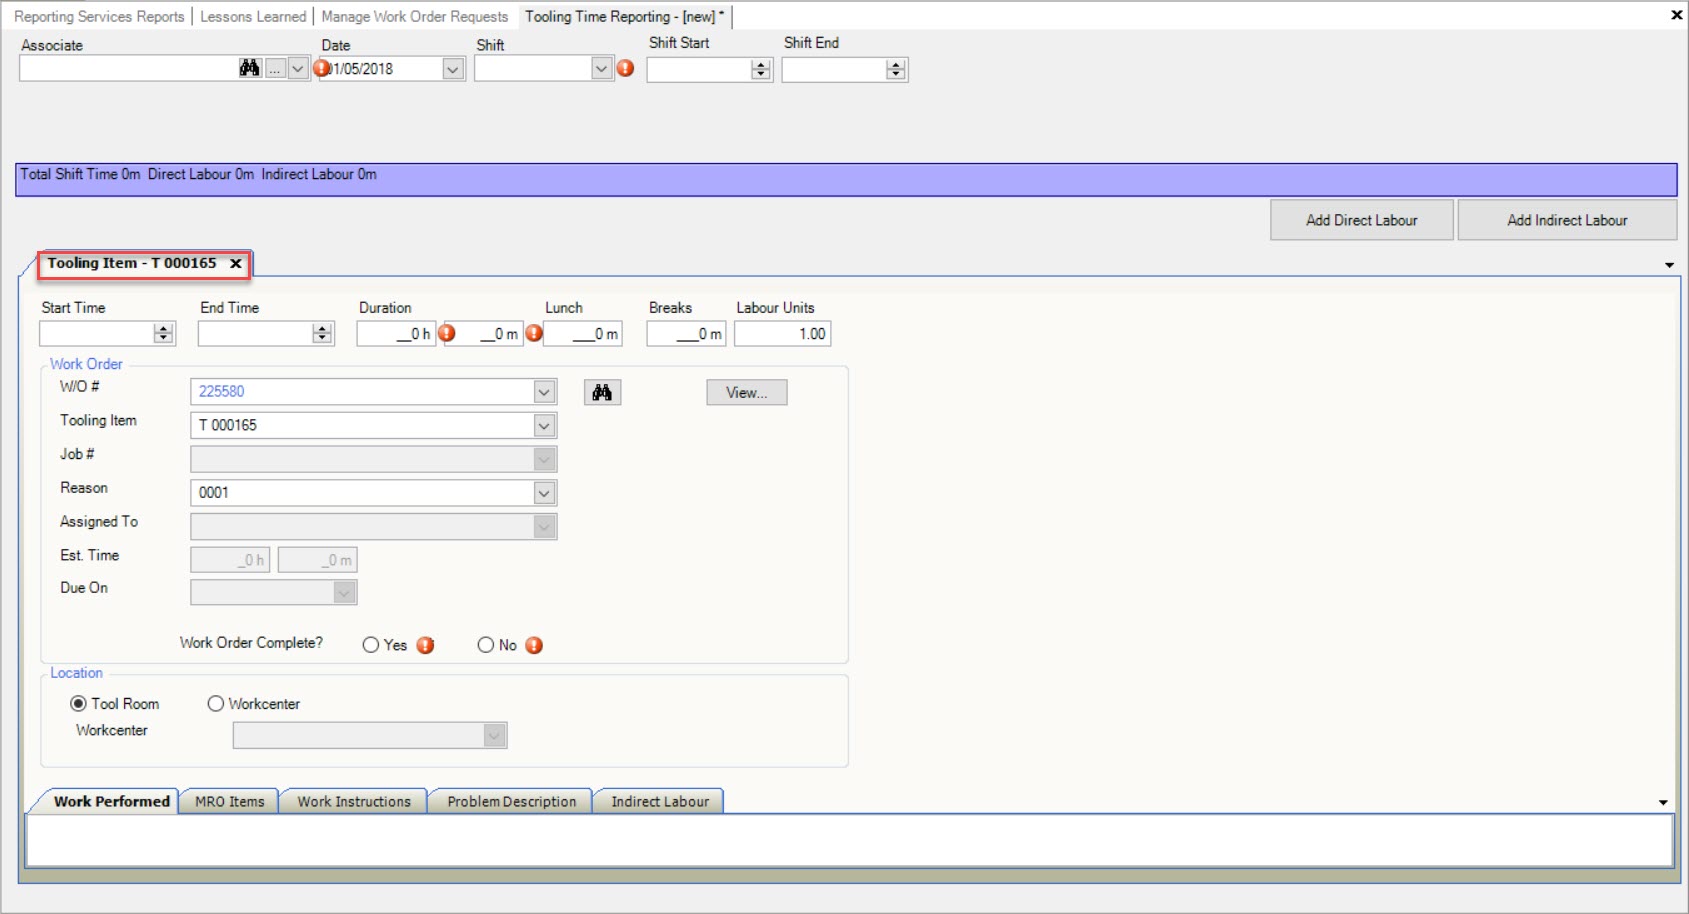Open the Work Instructions tab
This screenshot has height=914, width=1689.
354,802
